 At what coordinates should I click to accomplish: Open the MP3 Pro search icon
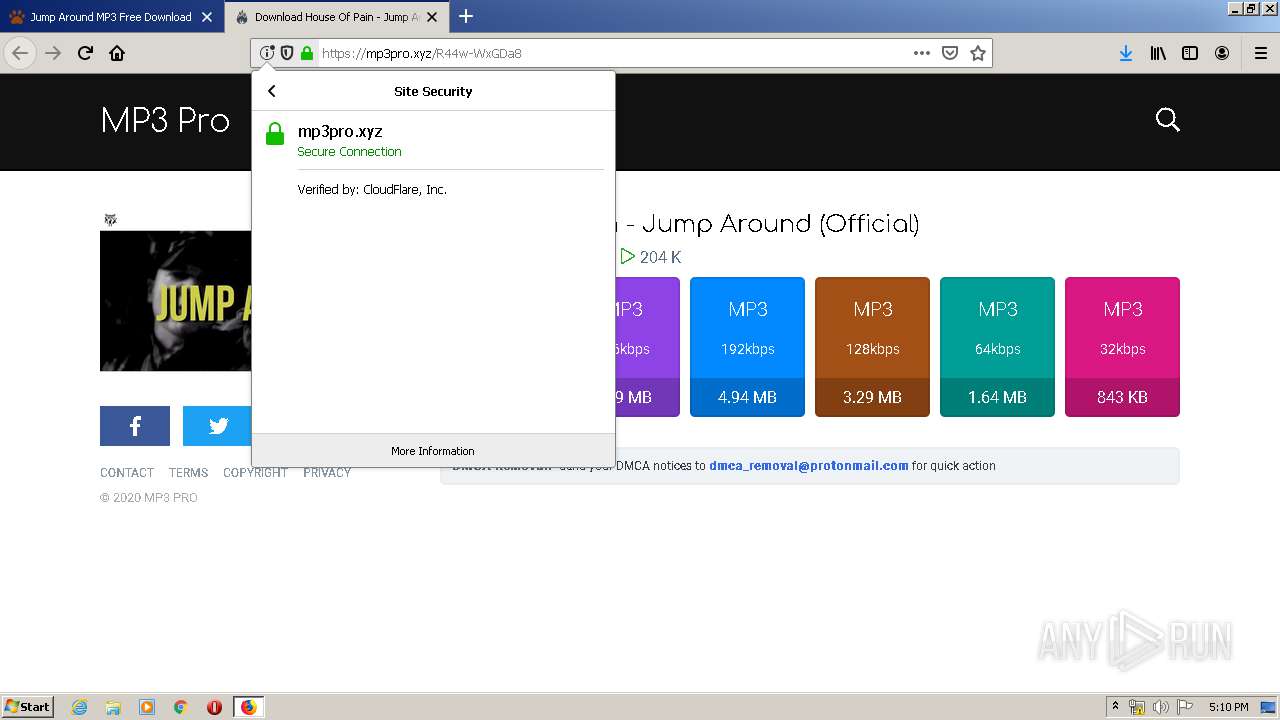pos(1168,120)
